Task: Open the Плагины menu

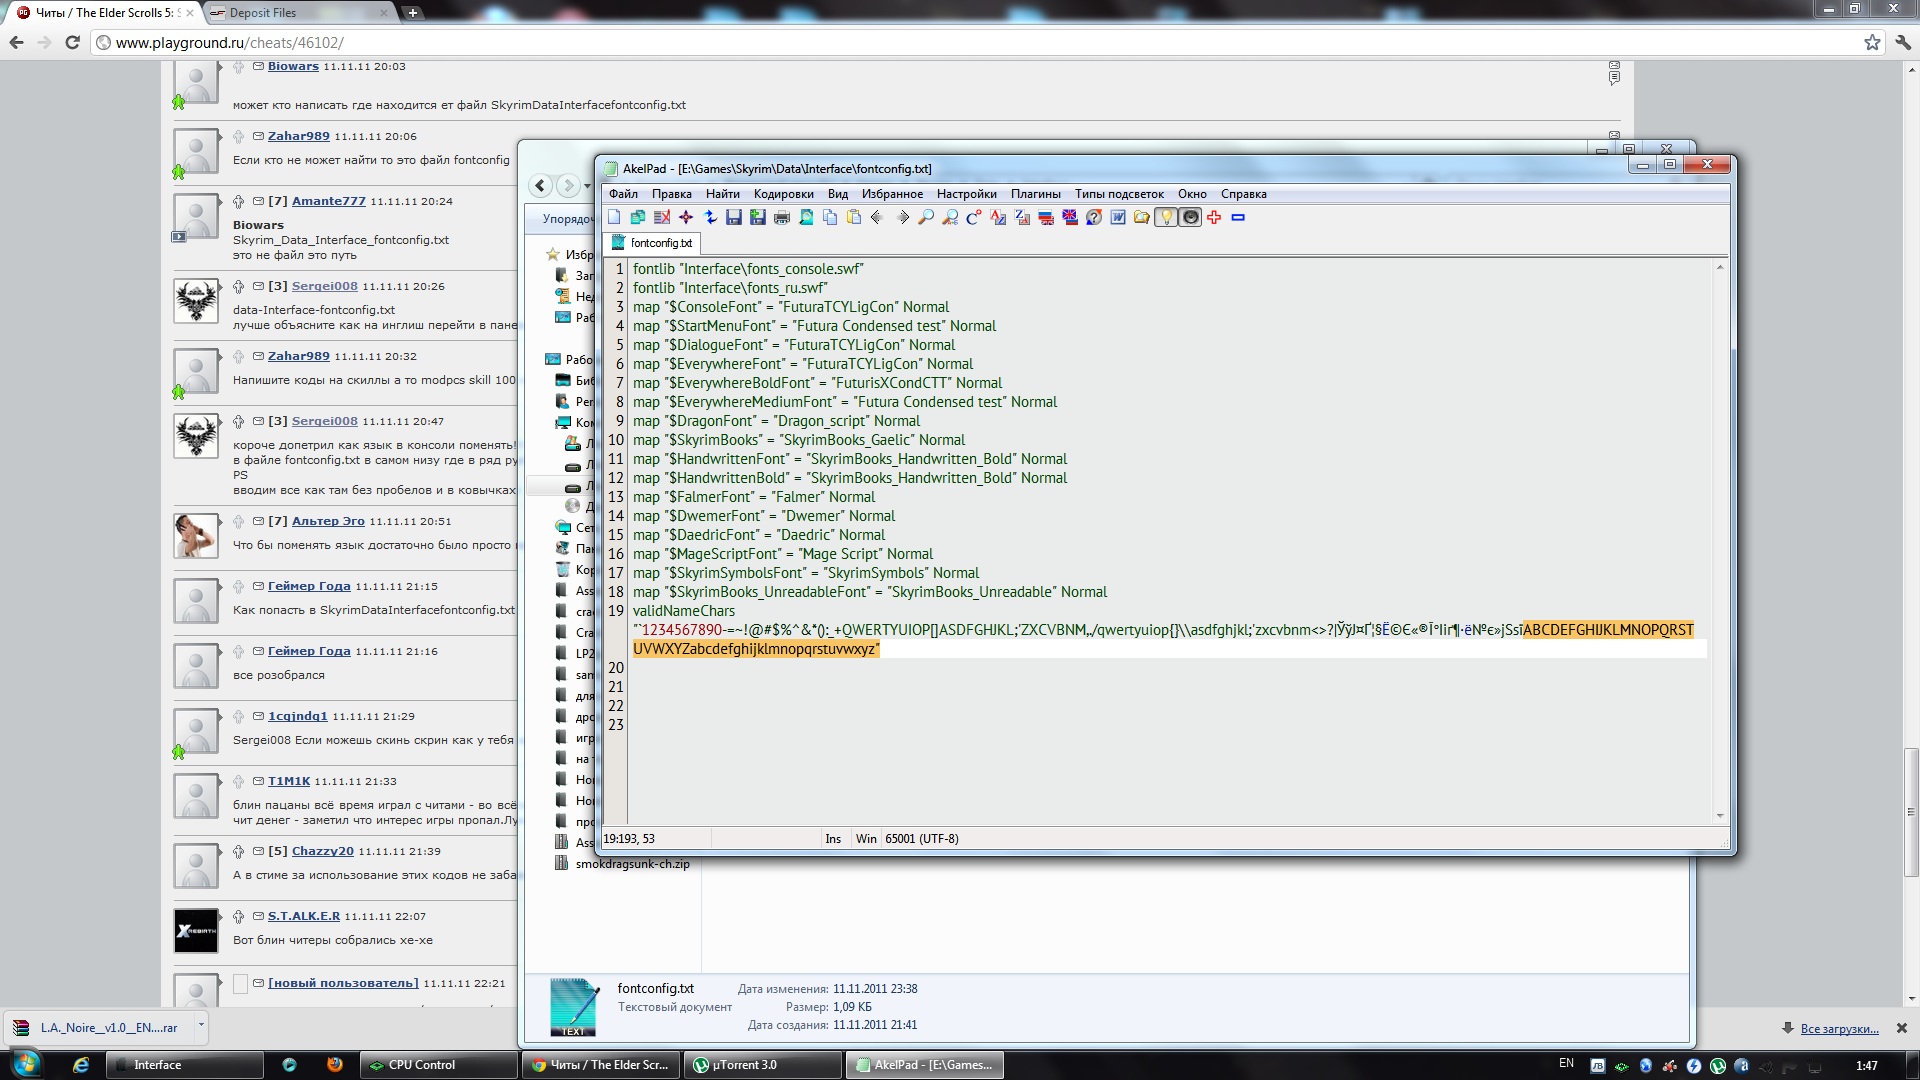Action: pos(1035,194)
